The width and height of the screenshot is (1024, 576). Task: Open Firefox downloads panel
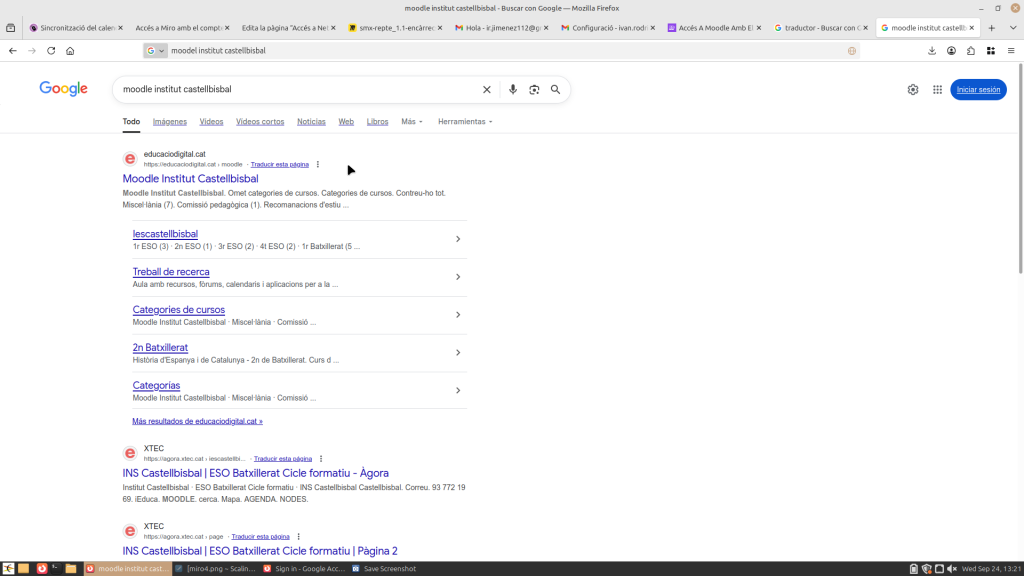point(932,50)
